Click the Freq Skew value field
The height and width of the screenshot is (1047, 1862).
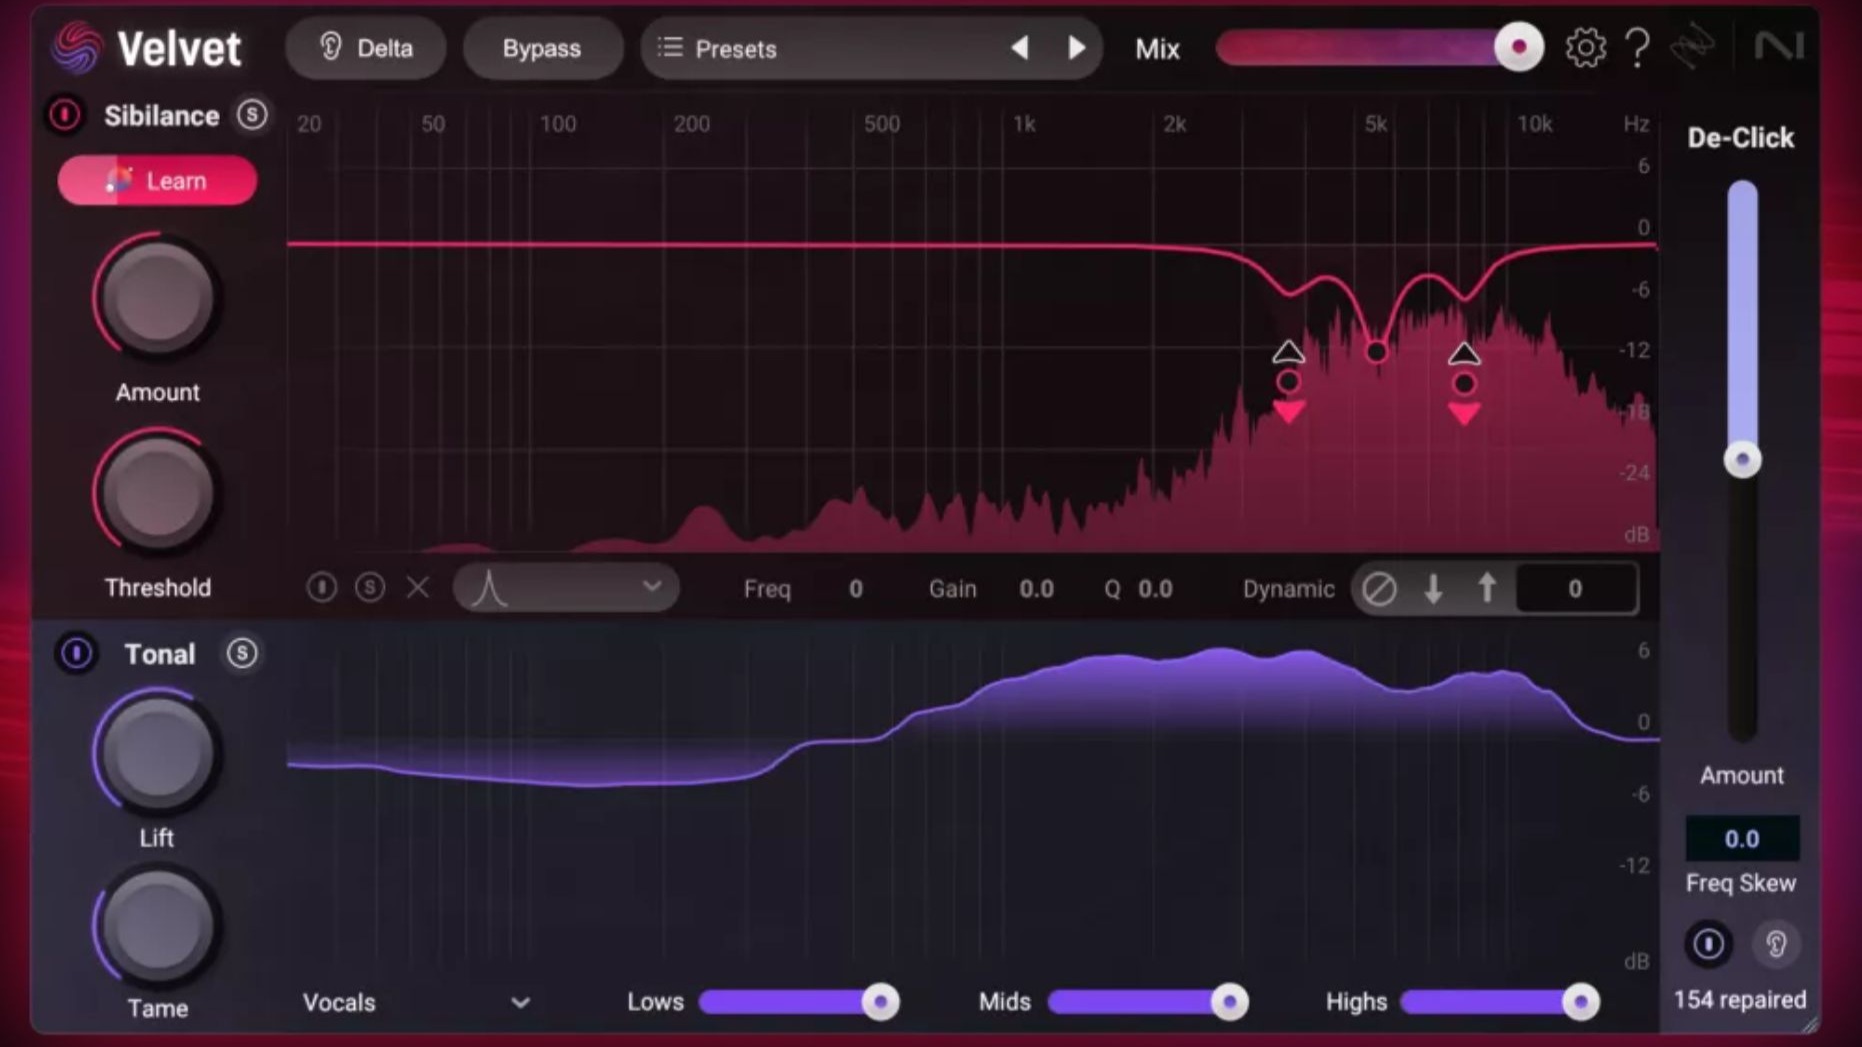1742,838
